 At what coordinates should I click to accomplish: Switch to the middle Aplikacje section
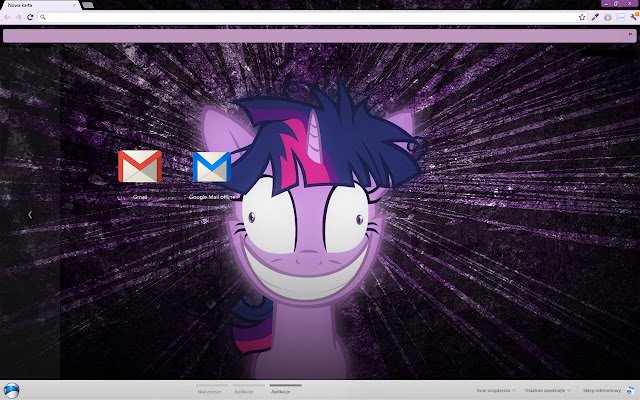pyautogui.click(x=244, y=391)
